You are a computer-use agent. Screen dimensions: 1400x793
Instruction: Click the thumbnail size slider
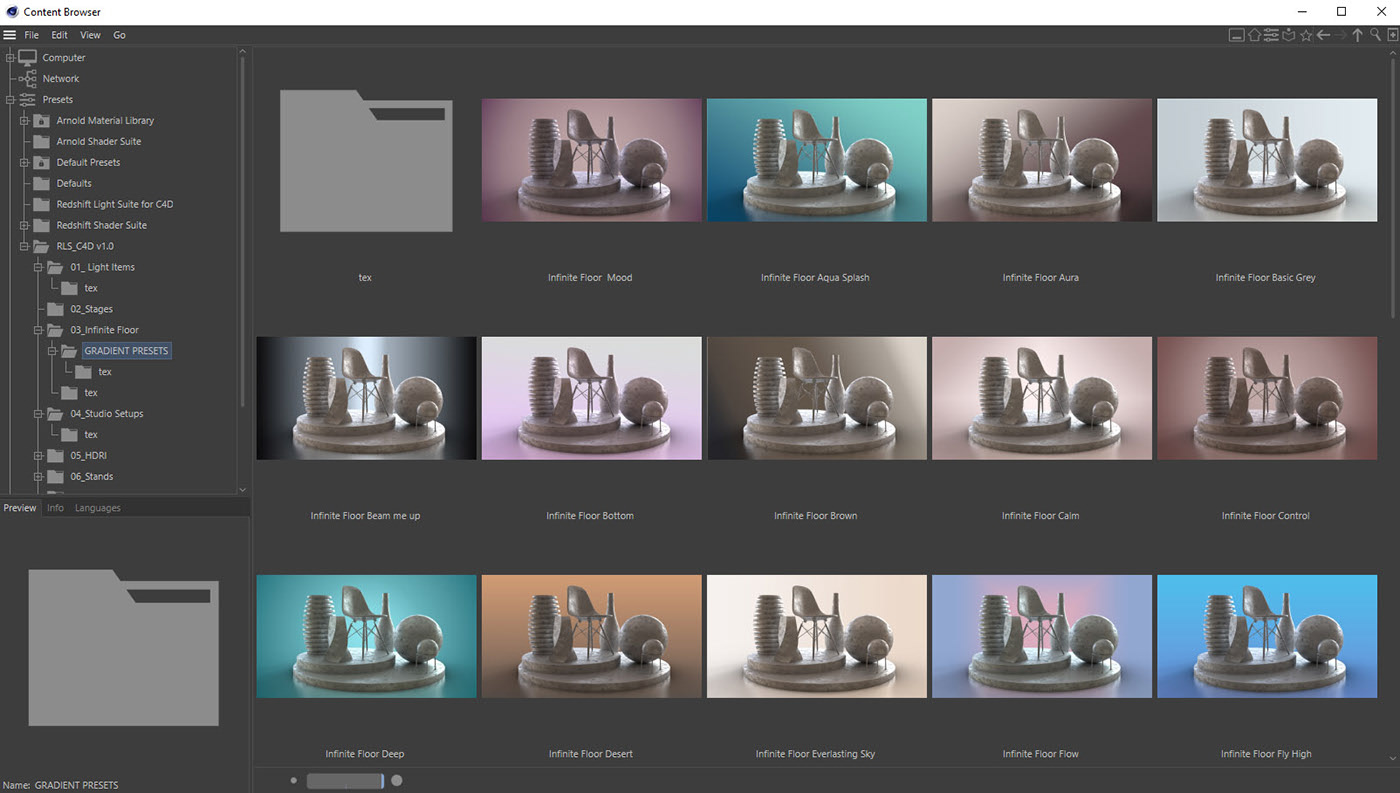[x=345, y=781]
